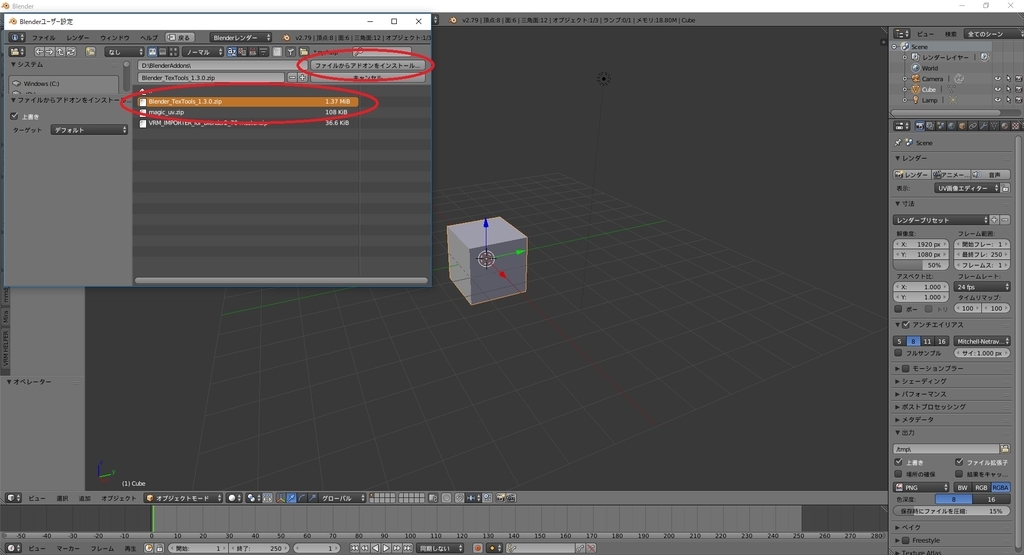Hide the Cube via its eye icon
This screenshot has height=555, width=1024.
coord(997,89)
